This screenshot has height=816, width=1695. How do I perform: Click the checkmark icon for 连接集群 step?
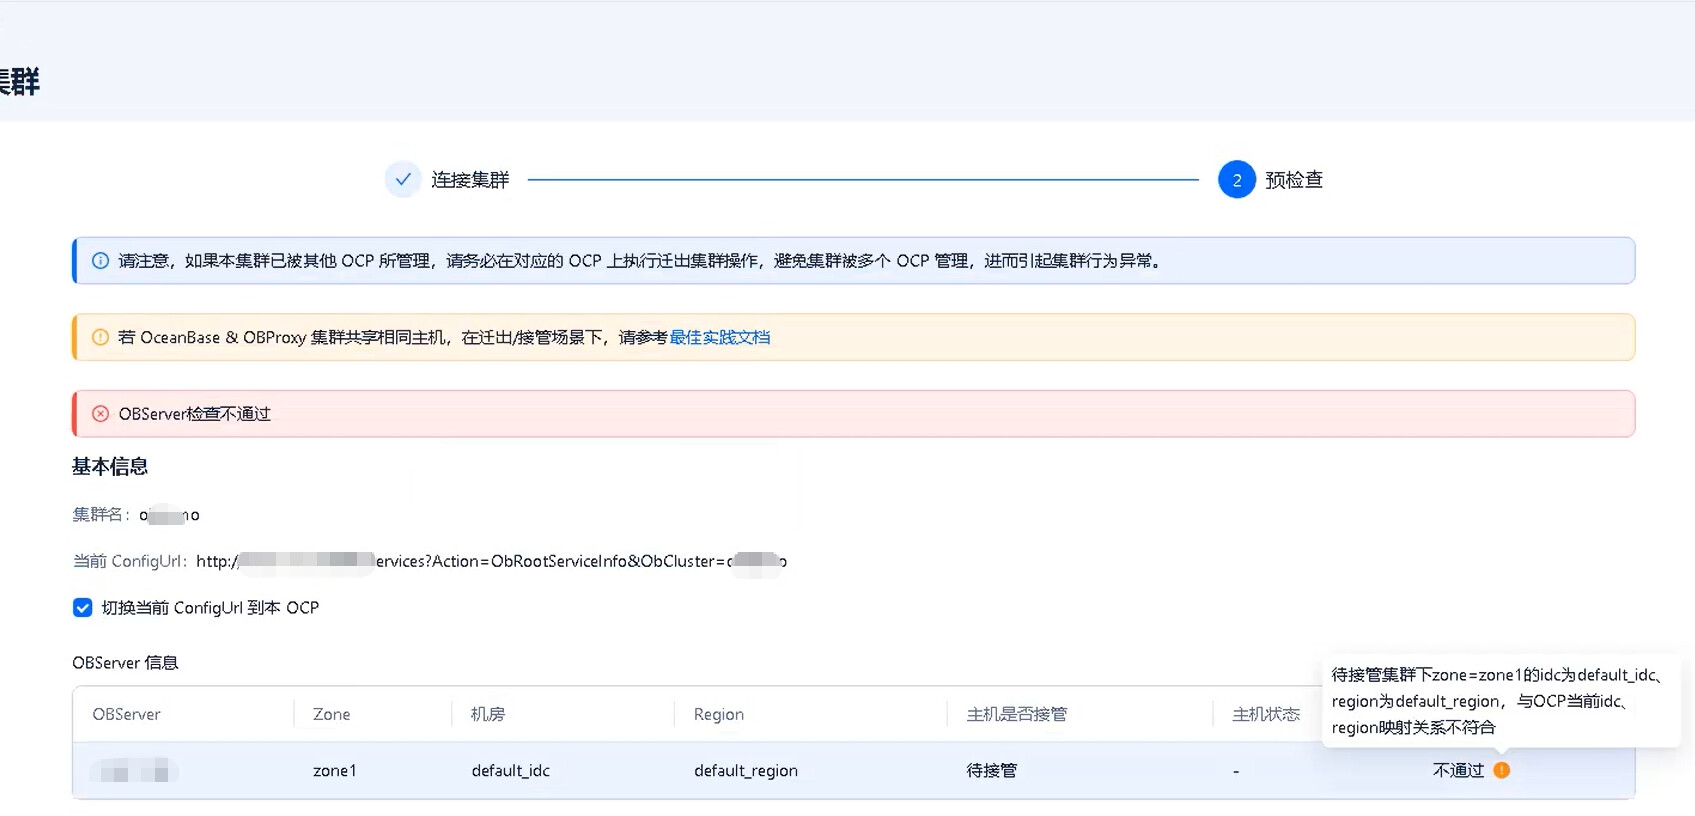402,180
